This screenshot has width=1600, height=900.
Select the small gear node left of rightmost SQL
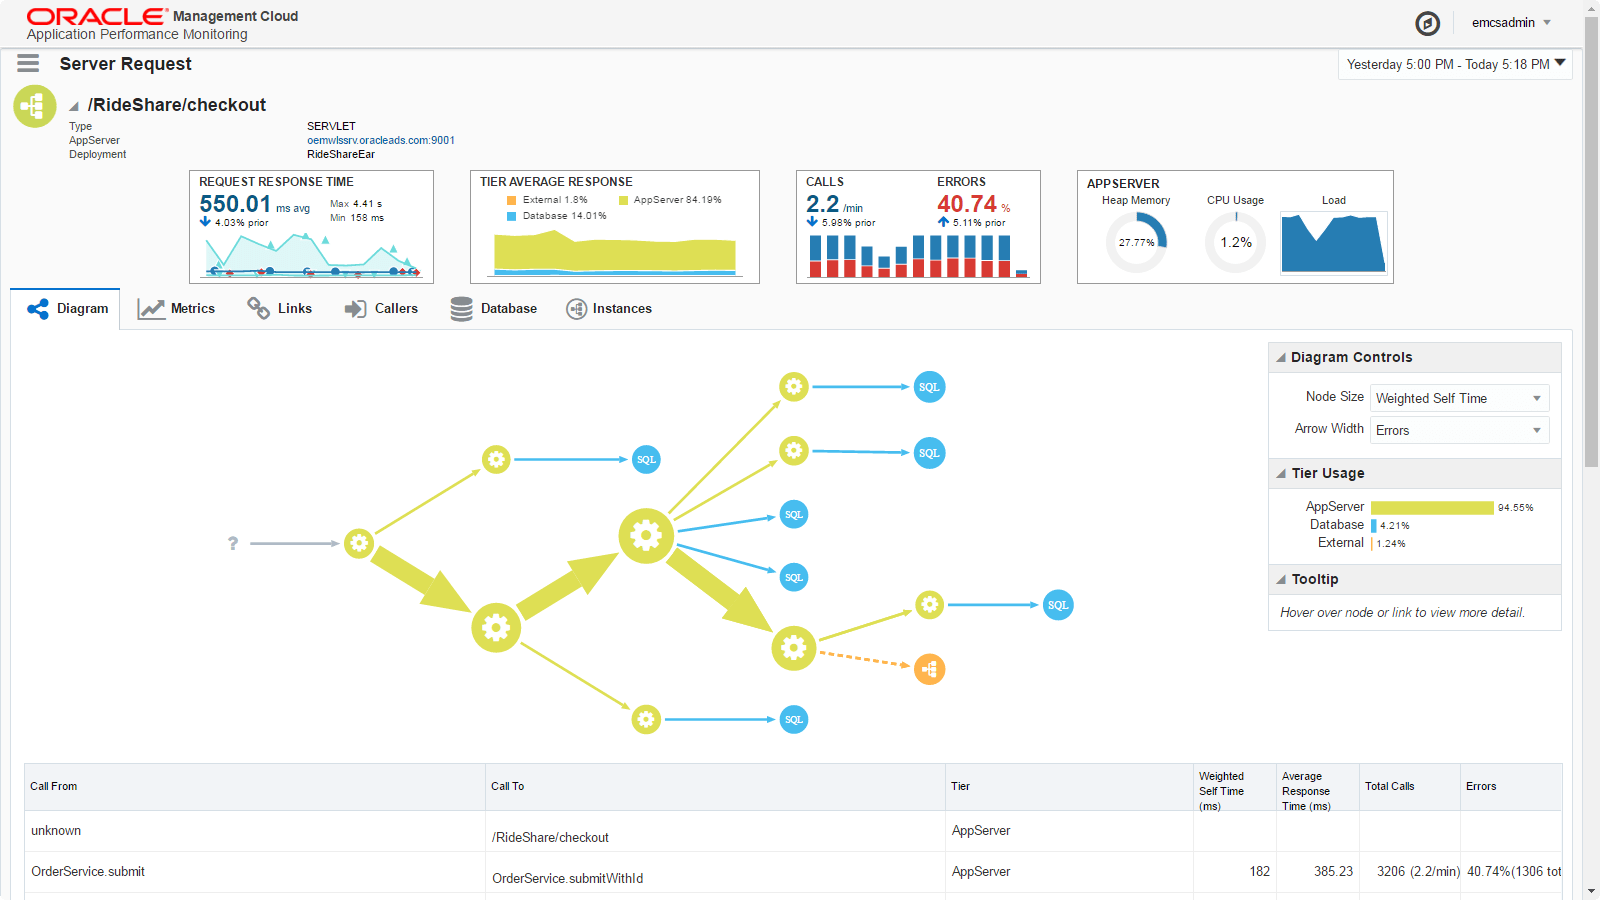930,605
